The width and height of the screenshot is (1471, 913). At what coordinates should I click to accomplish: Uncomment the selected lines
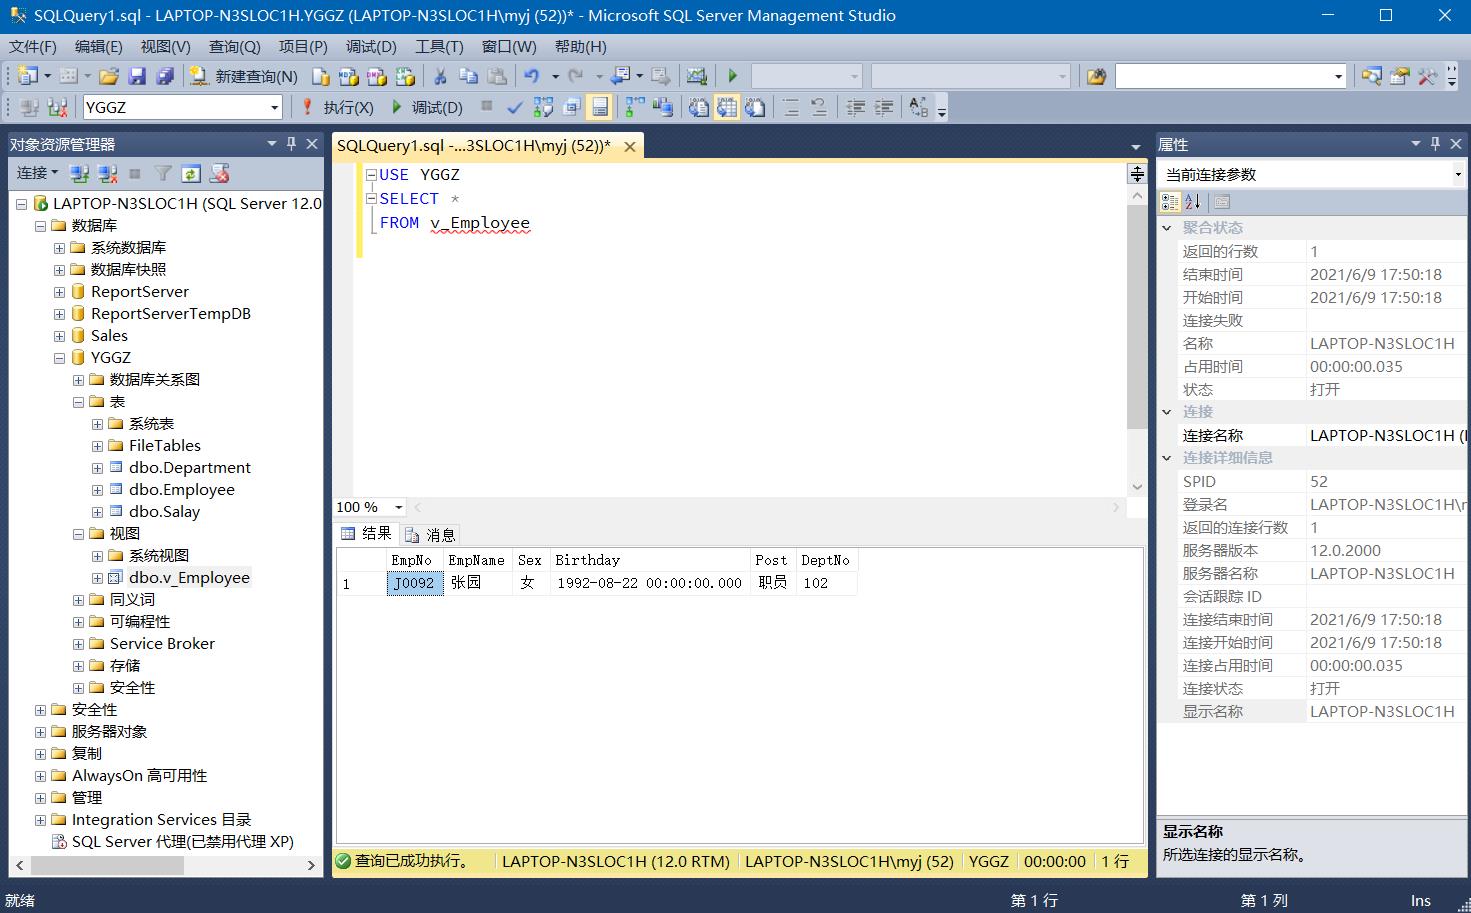818,107
